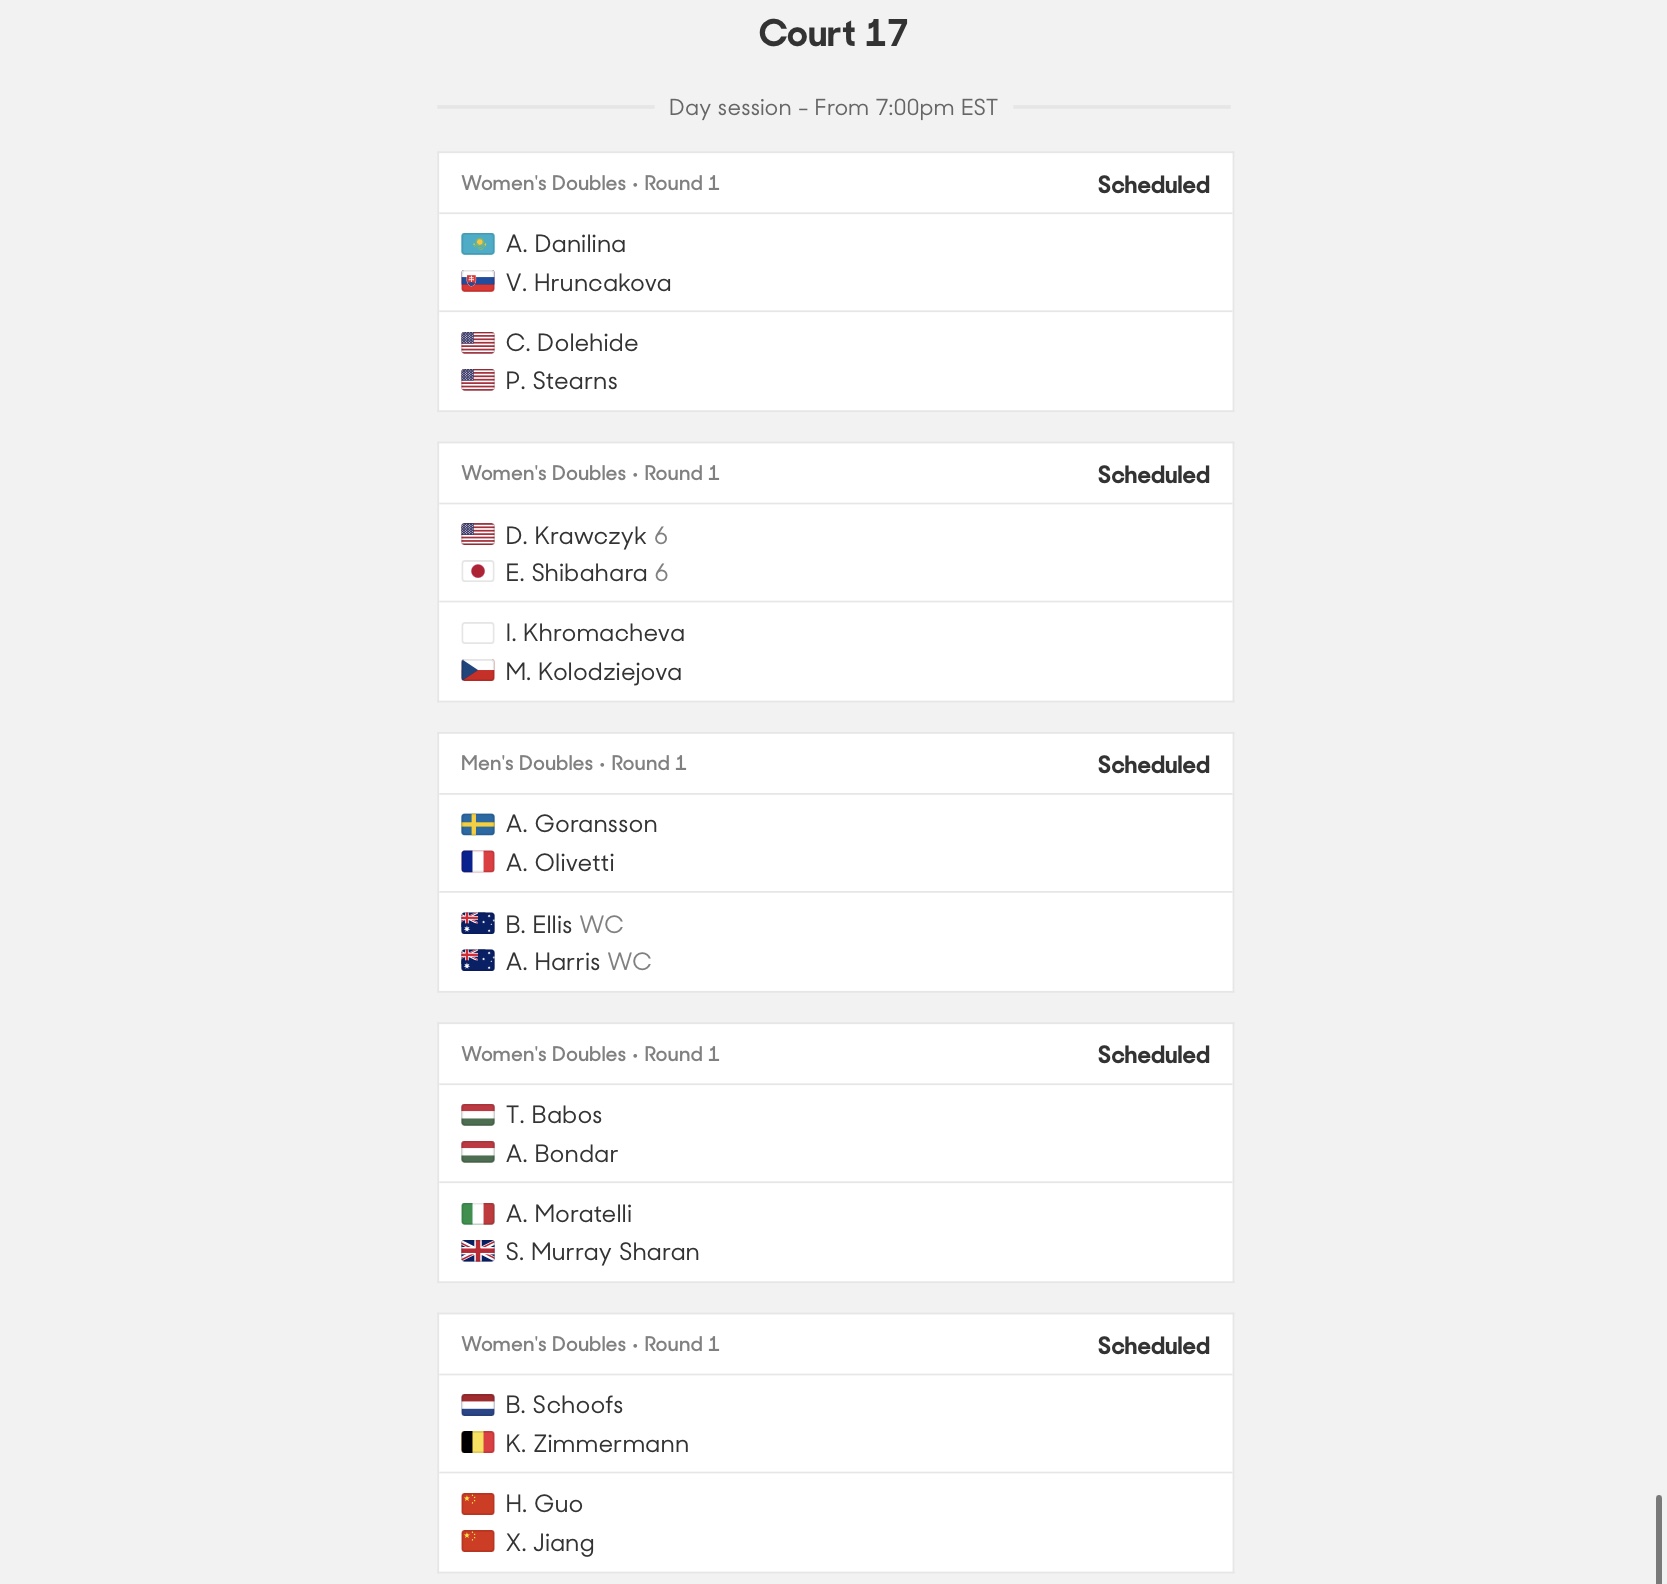The width and height of the screenshot is (1667, 1584).
Task: Select player A. Harris
Action: coord(553,962)
